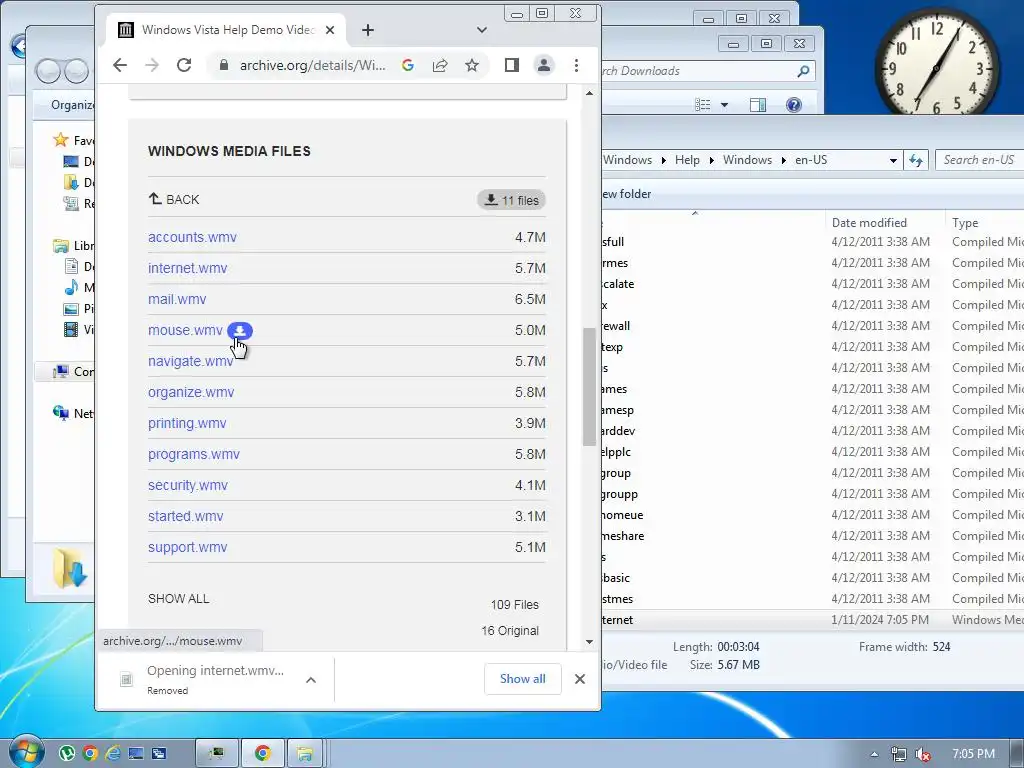Open Help icon in Downloads window
Viewport: 1024px width, 768px height.
tap(793, 104)
